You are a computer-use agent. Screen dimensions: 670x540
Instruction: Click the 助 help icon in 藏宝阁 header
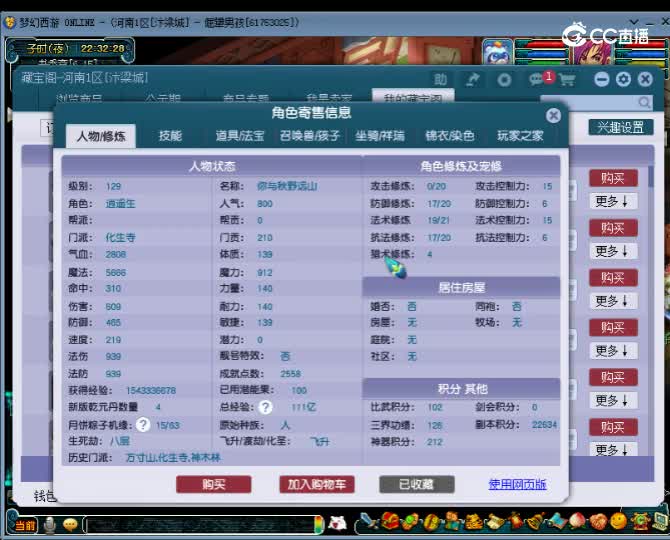click(441, 79)
